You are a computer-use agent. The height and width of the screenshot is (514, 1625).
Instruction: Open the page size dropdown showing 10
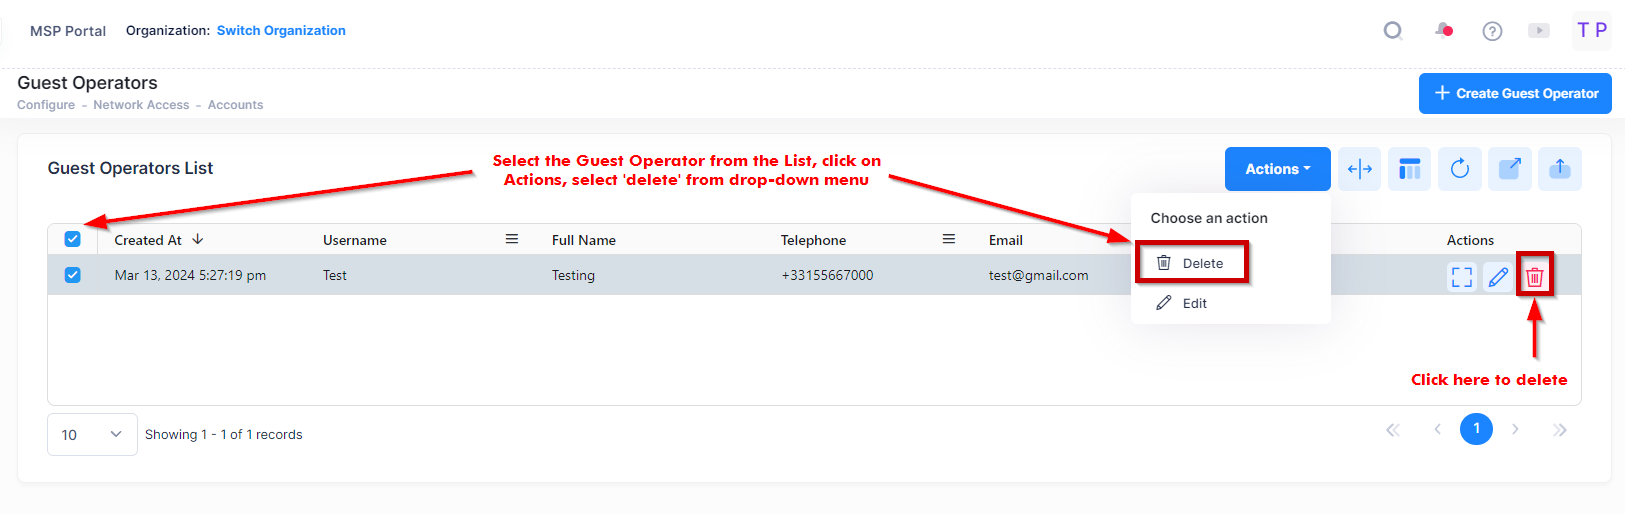coord(92,435)
